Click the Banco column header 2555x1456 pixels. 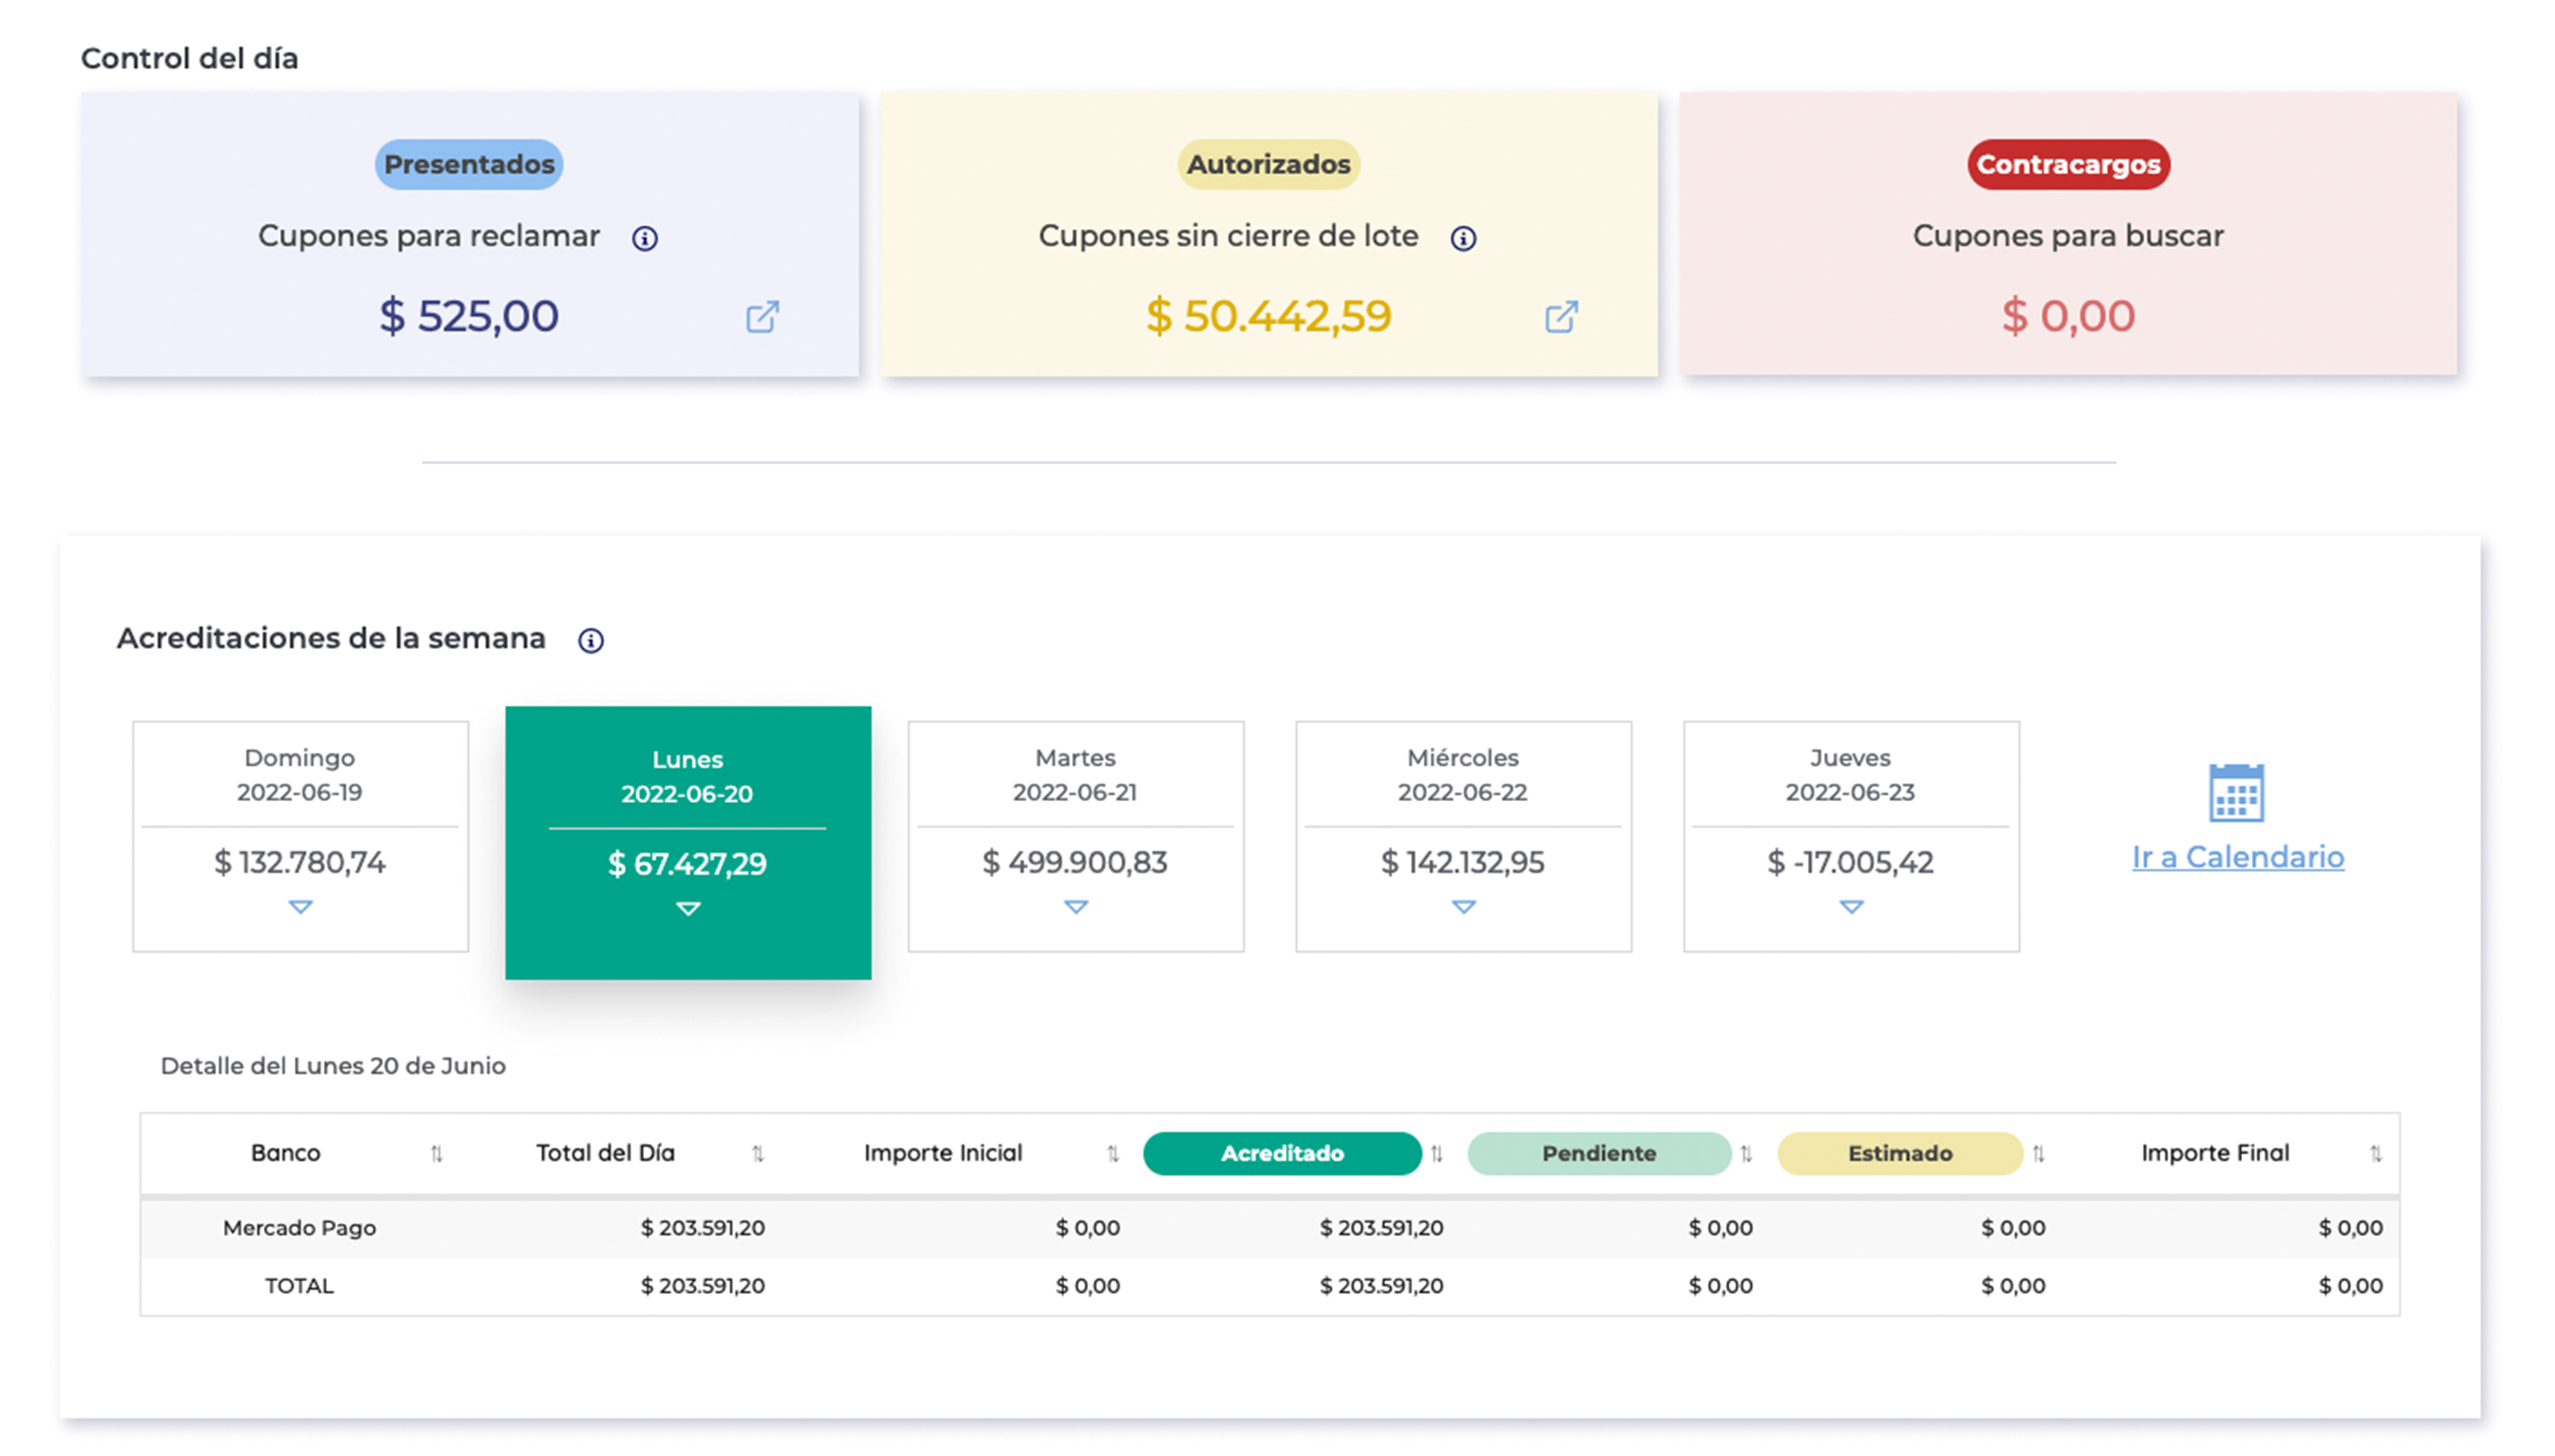(x=286, y=1153)
